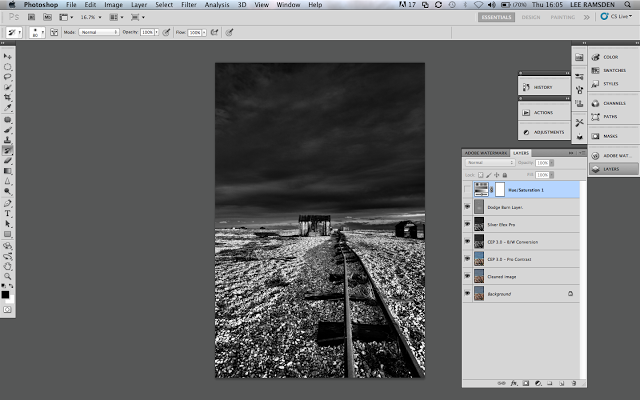Select the History Brush tool
The image size is (640, 400).
point(7,151)
